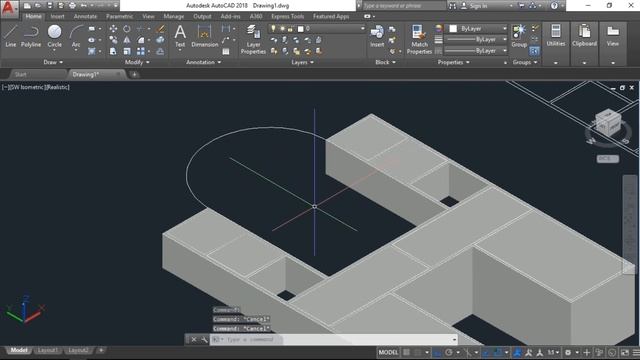Toggle MODEL space button in status bar
The width and height of the screenshot is (640, 360).
388,352
